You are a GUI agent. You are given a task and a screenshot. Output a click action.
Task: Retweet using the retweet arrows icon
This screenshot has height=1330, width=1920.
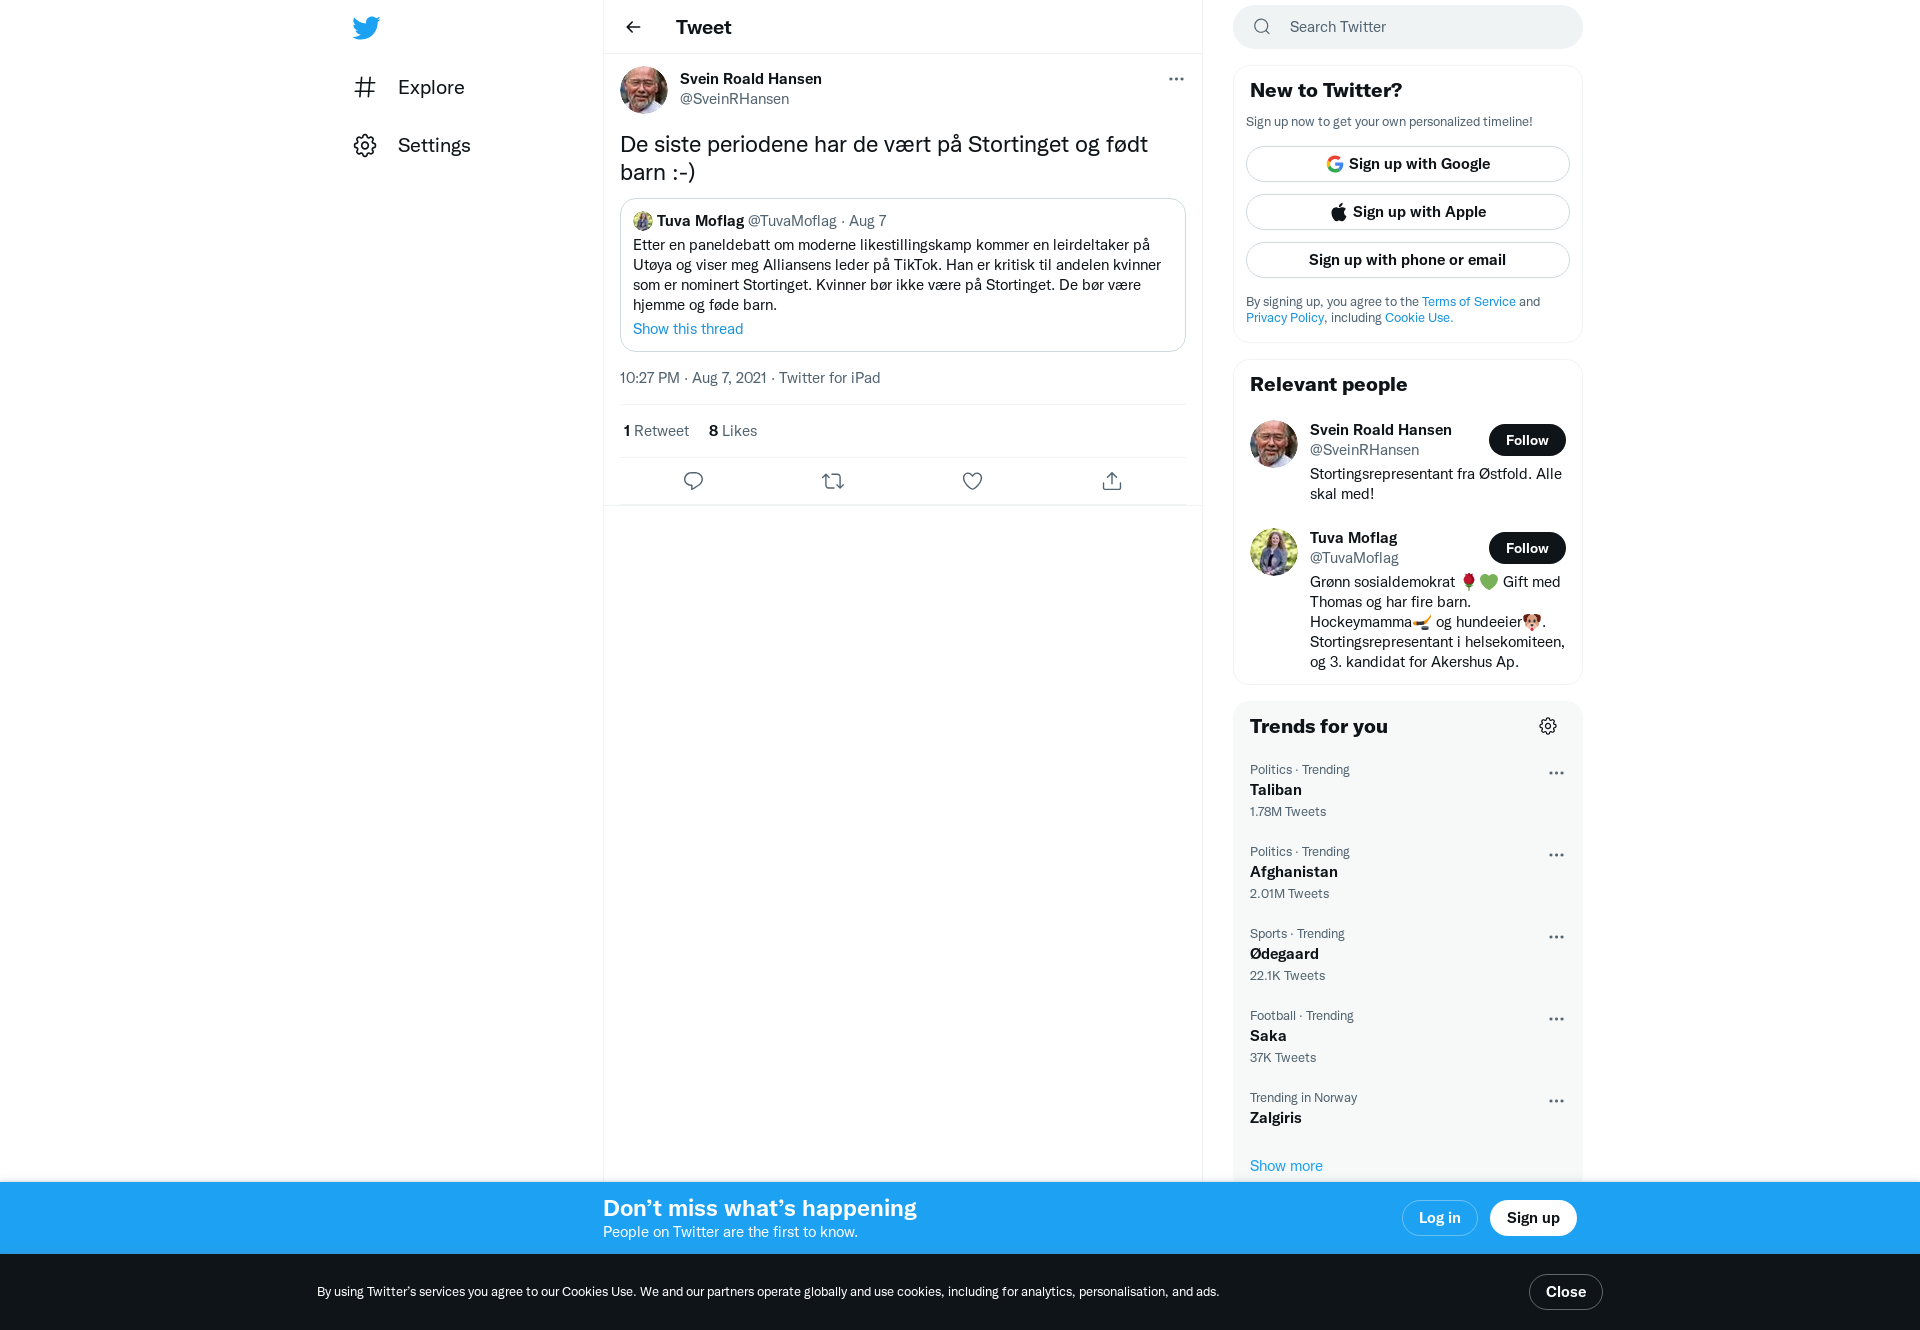[833, 481]
